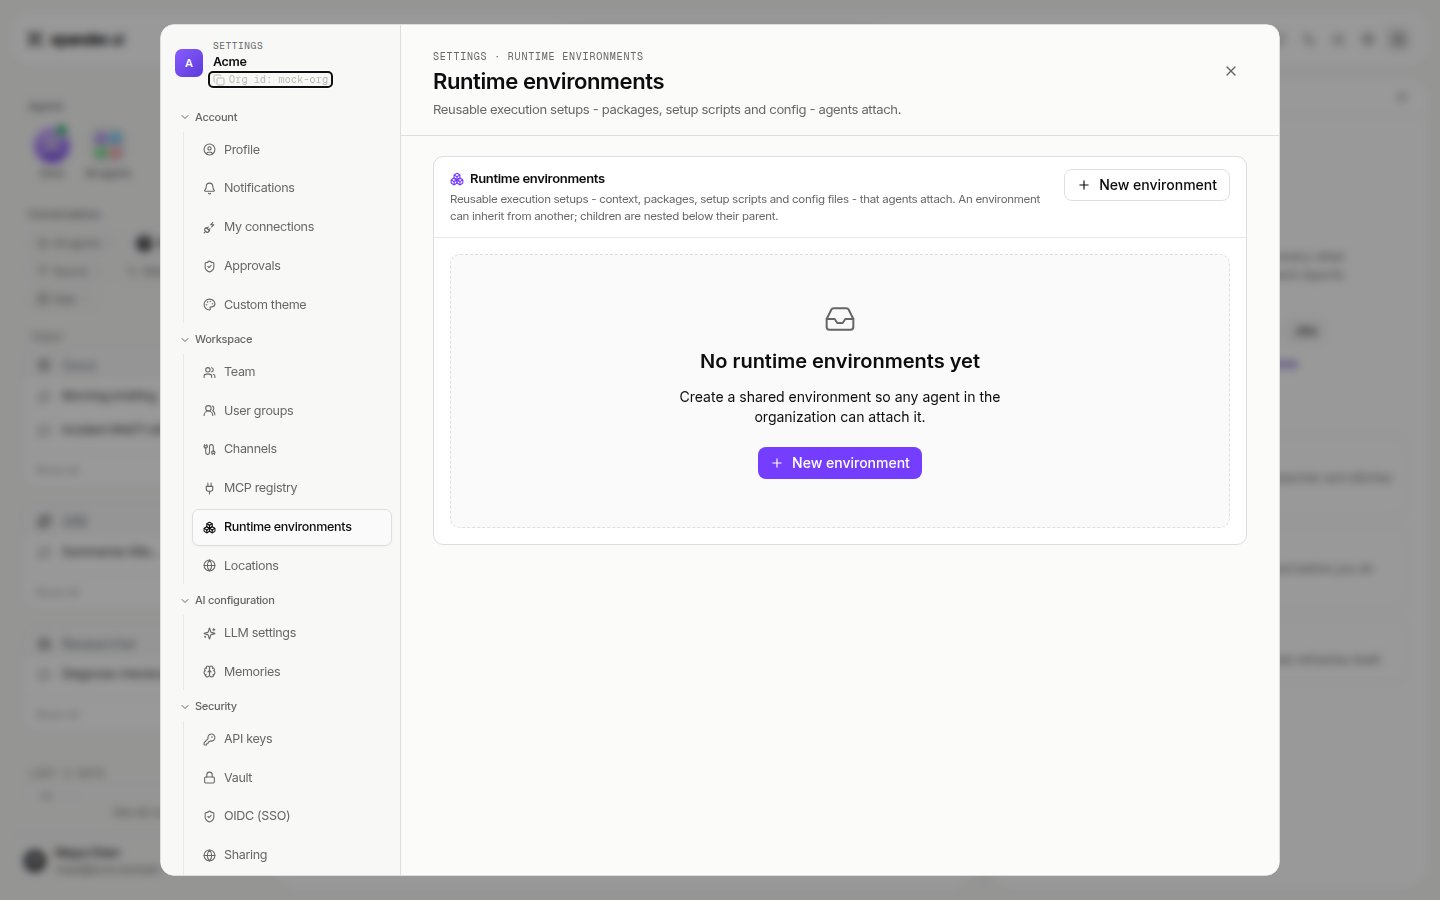Click the API keys key icon

pyautogui.click(x=209, y=739)
